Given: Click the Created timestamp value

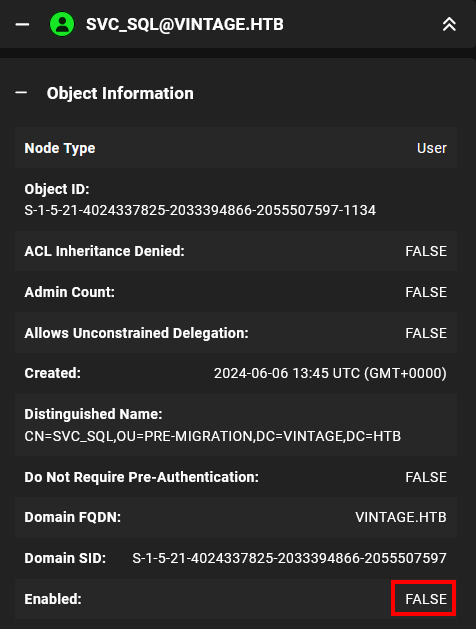Looking at the screenshot, I should point(330,373).
